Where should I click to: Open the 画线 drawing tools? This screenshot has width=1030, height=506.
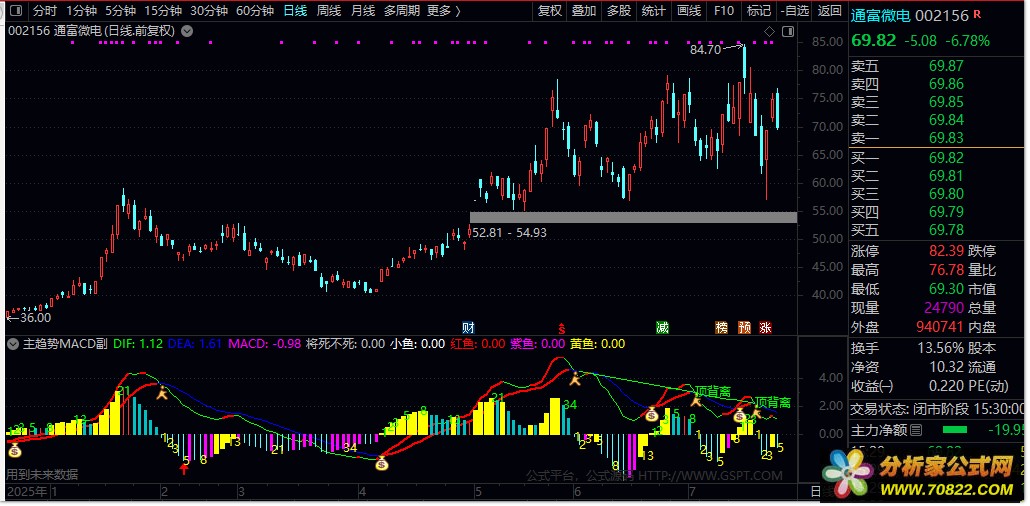688,11
